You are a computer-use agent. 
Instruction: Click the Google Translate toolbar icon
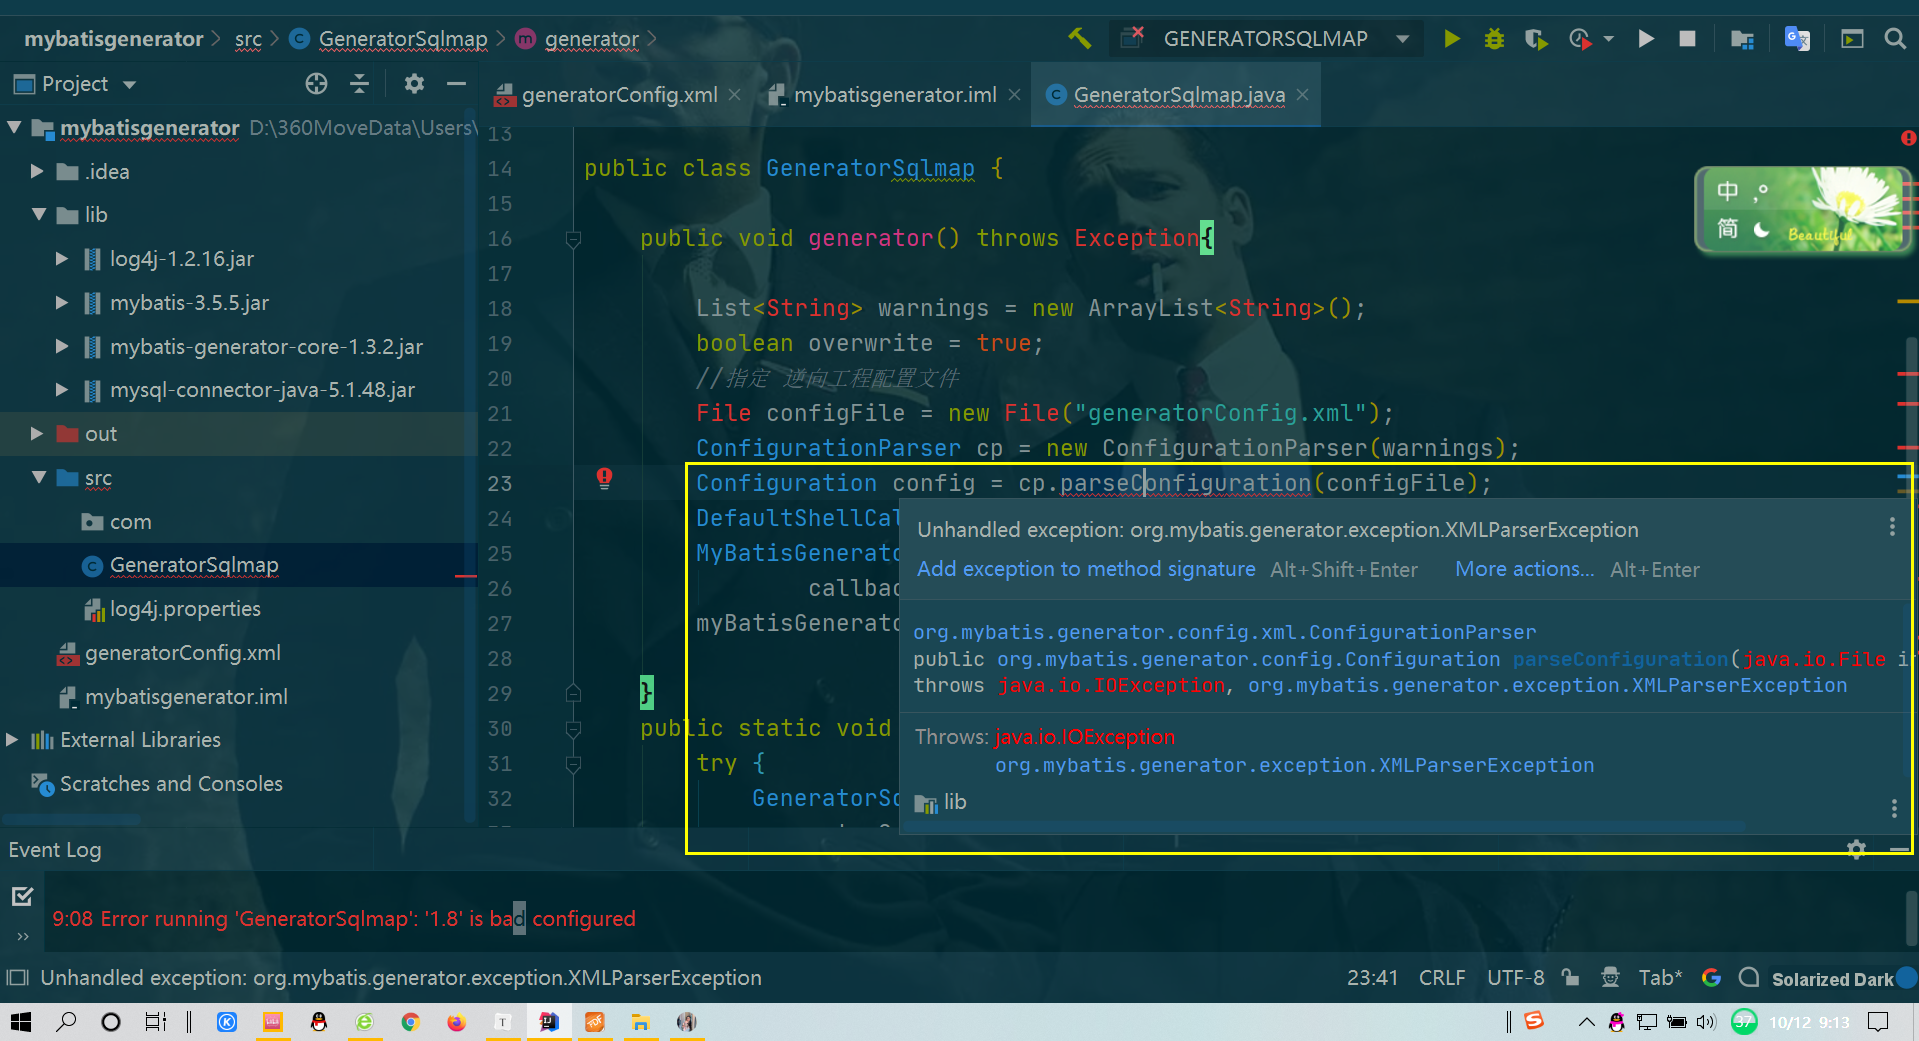click(1797, 38)
